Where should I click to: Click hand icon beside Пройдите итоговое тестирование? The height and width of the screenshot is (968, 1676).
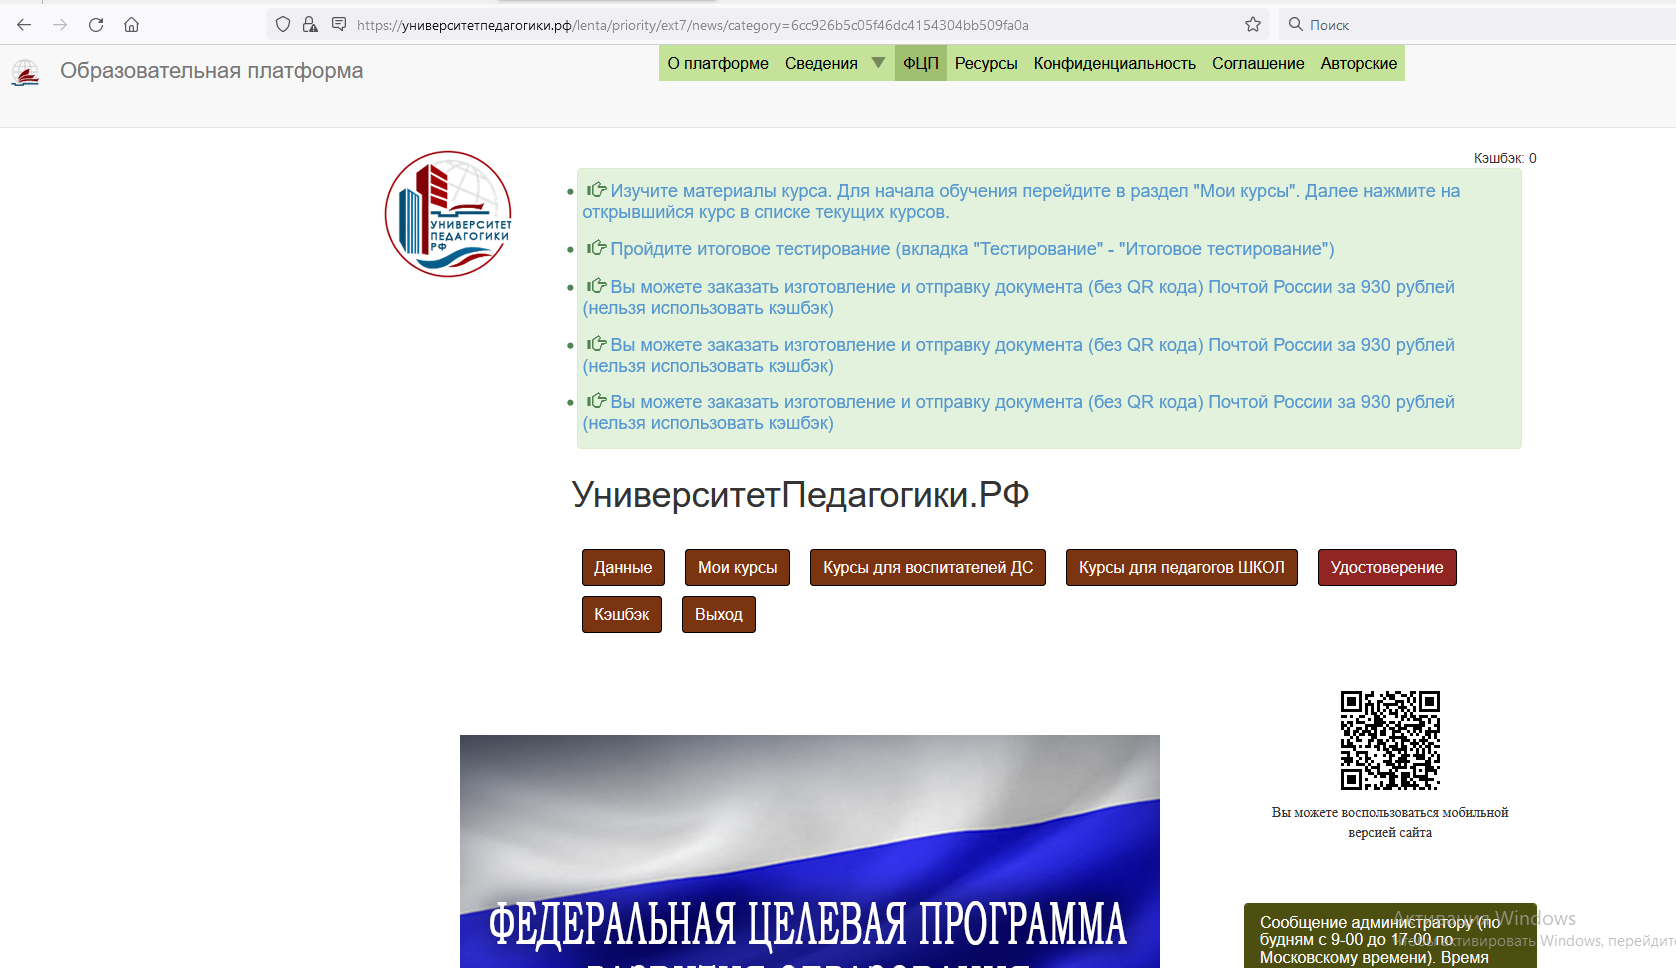tap(596, 248)
